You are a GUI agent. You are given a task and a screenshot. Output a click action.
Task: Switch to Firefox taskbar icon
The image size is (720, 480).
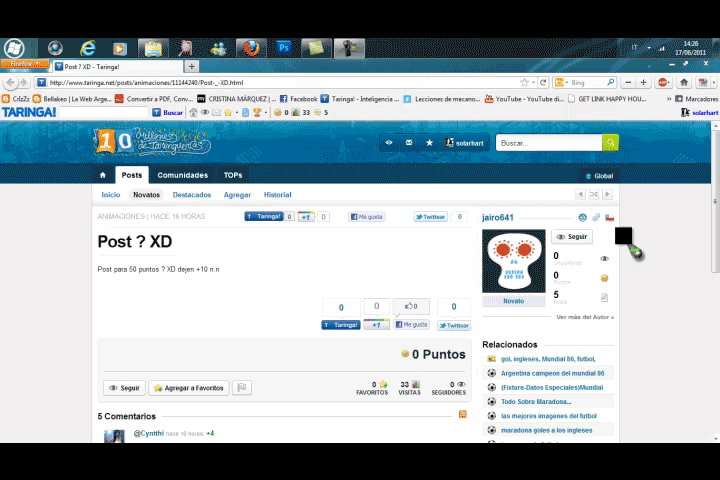point(251,48)
